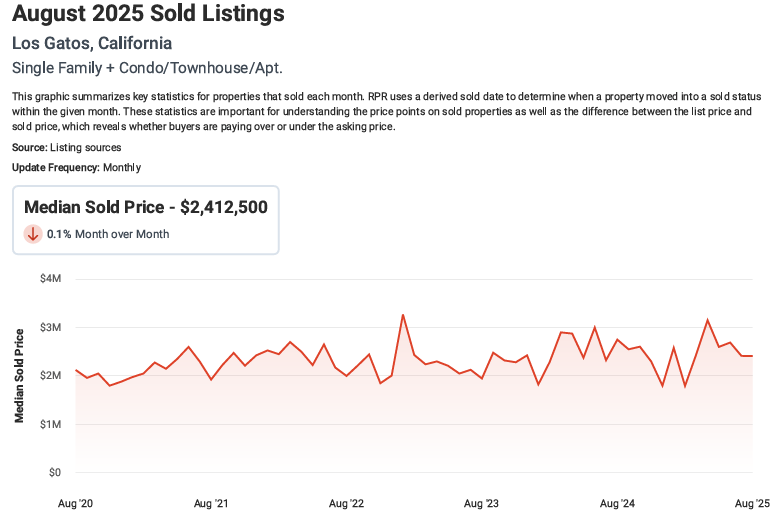The image size is (784, 520).
Task: Click the Aug '22 x-axis label
Action: (346, 503)
